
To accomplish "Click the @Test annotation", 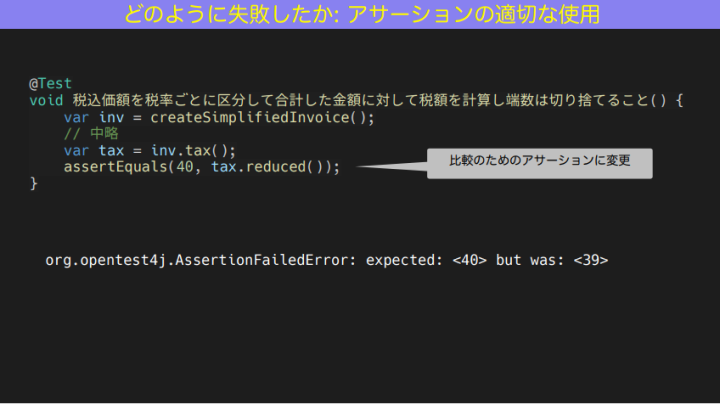I will click(51, 83).
